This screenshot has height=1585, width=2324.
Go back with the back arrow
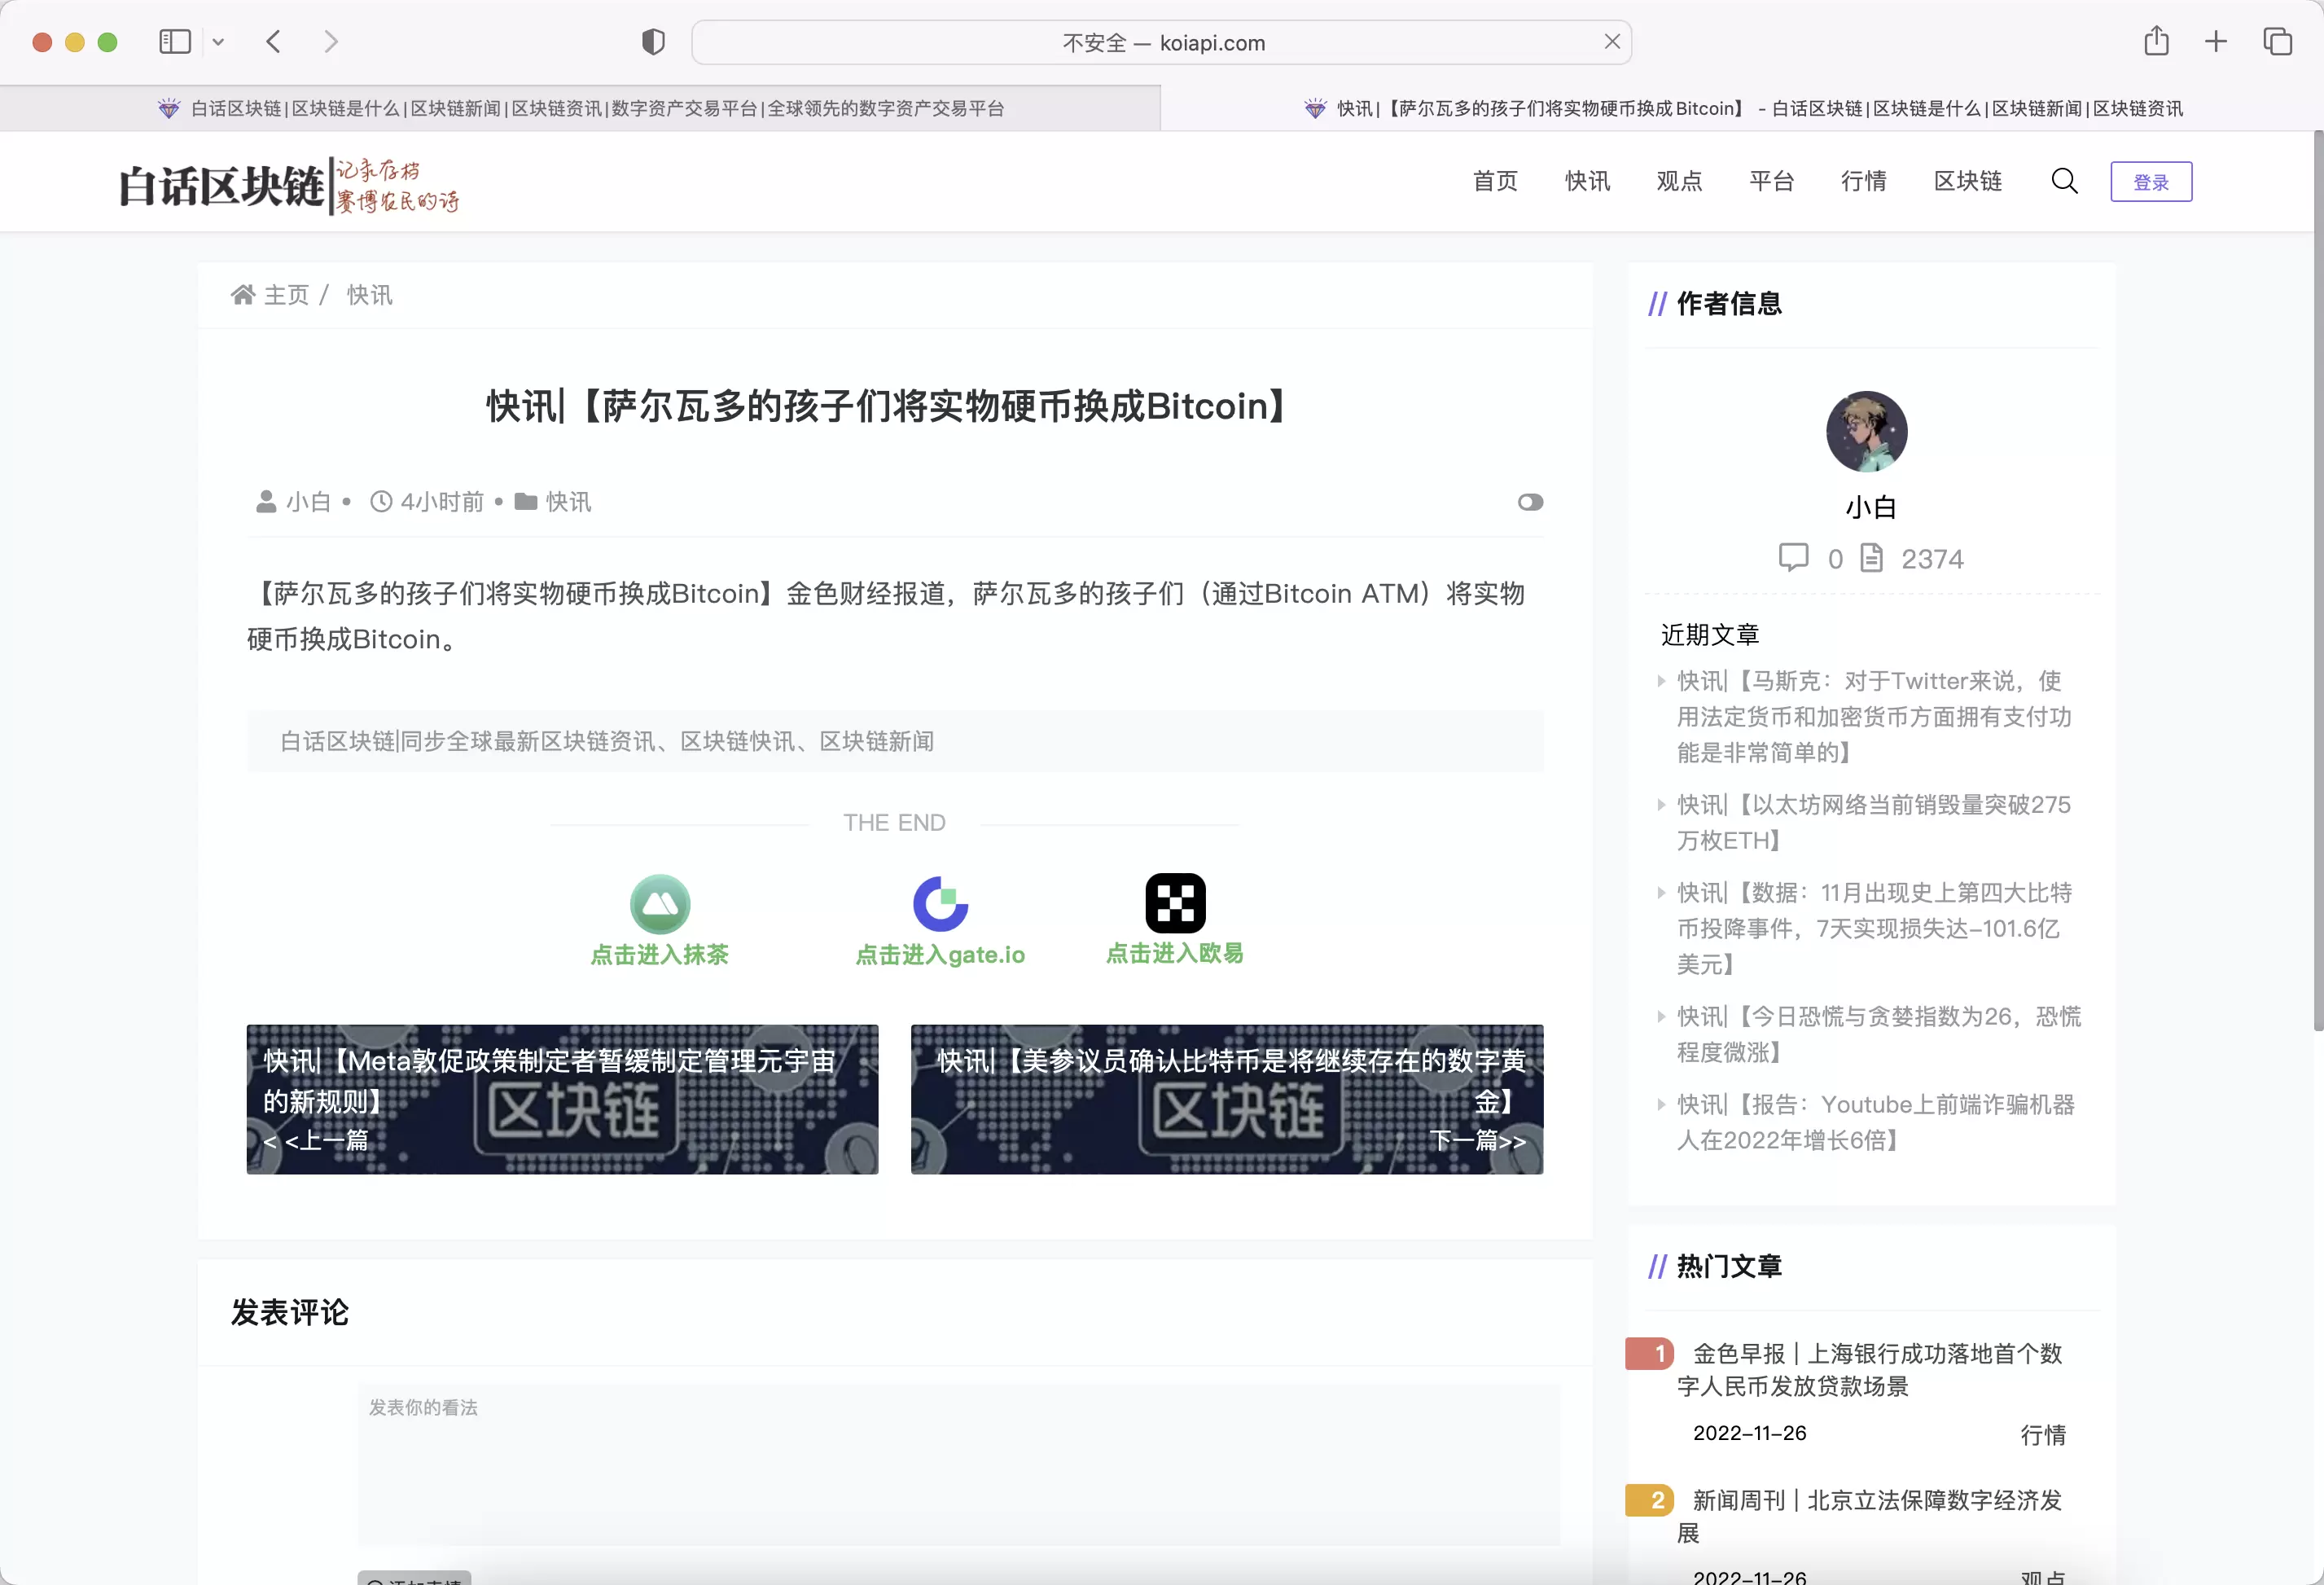(274, 42)
